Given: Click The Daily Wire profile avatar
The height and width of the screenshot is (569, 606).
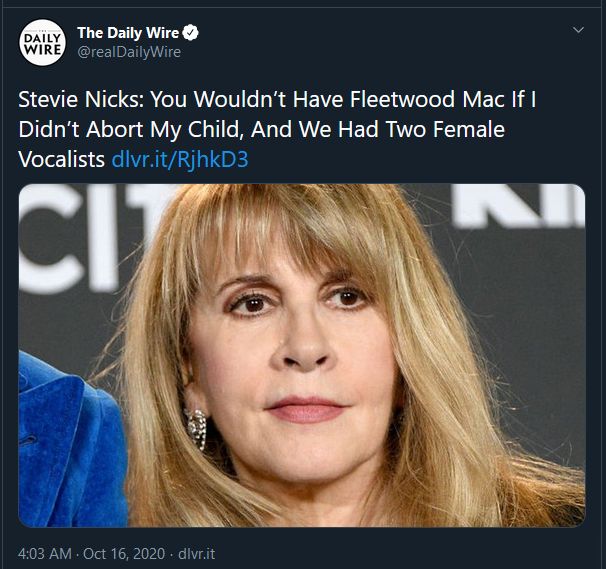Looking at the screenshot, I should click(42, 43).
